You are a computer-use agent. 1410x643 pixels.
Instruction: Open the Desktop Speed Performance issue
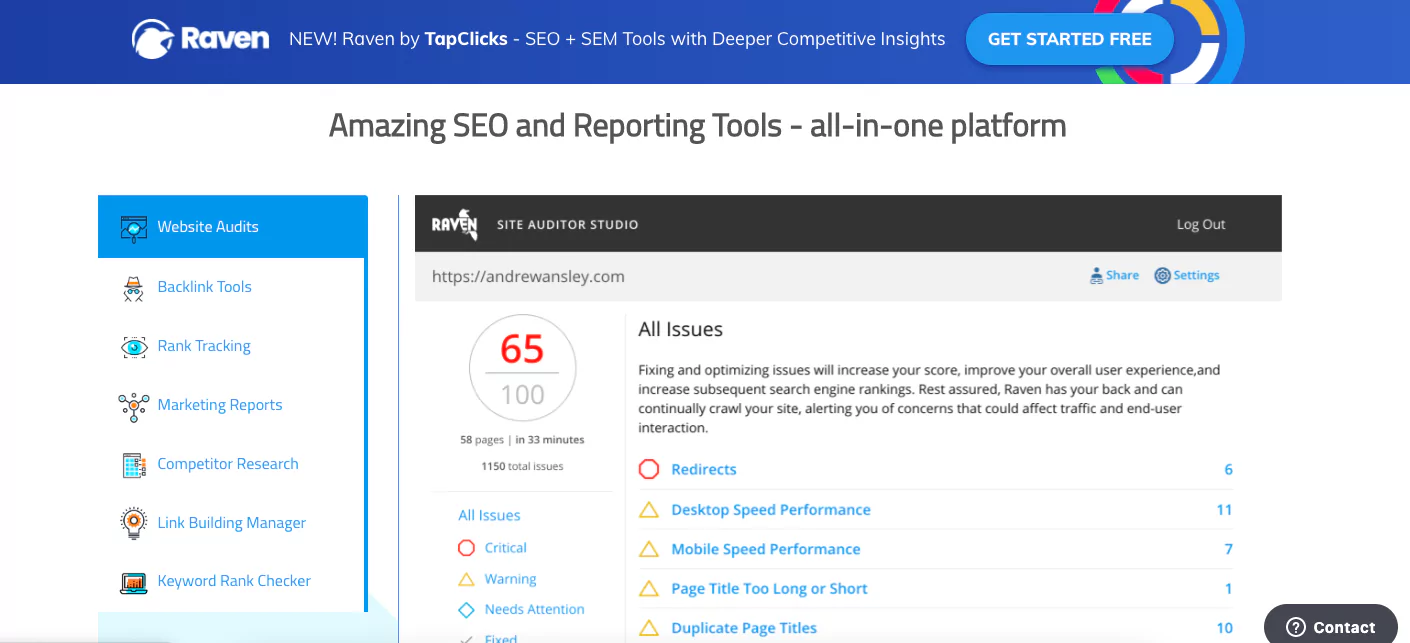pyautogui.click(x=771, y=510)
